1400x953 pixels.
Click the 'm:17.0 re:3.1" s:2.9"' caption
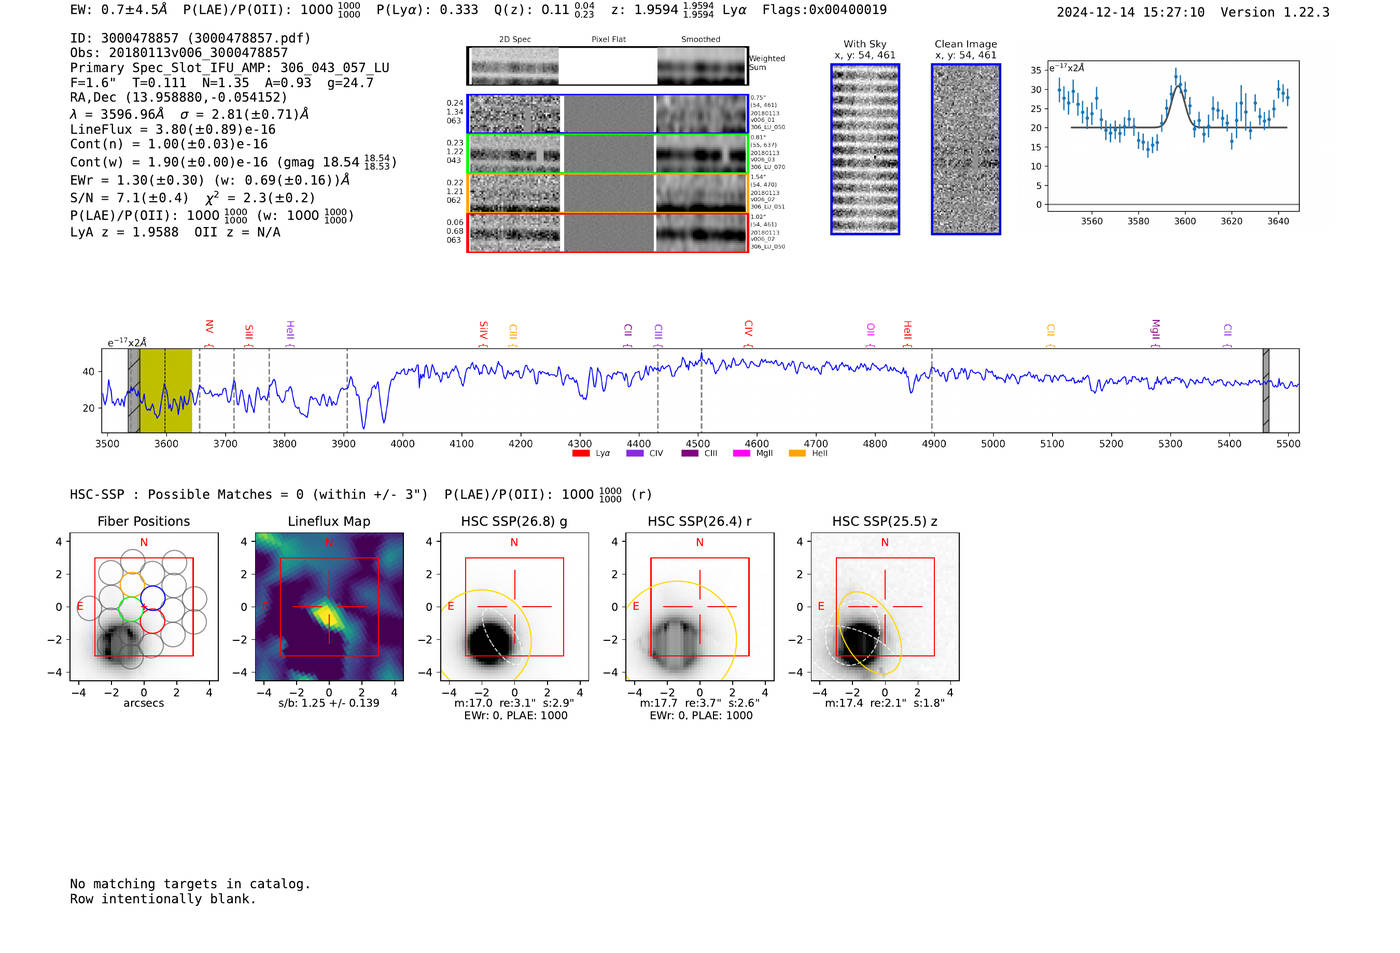click(x=514, y=703)
